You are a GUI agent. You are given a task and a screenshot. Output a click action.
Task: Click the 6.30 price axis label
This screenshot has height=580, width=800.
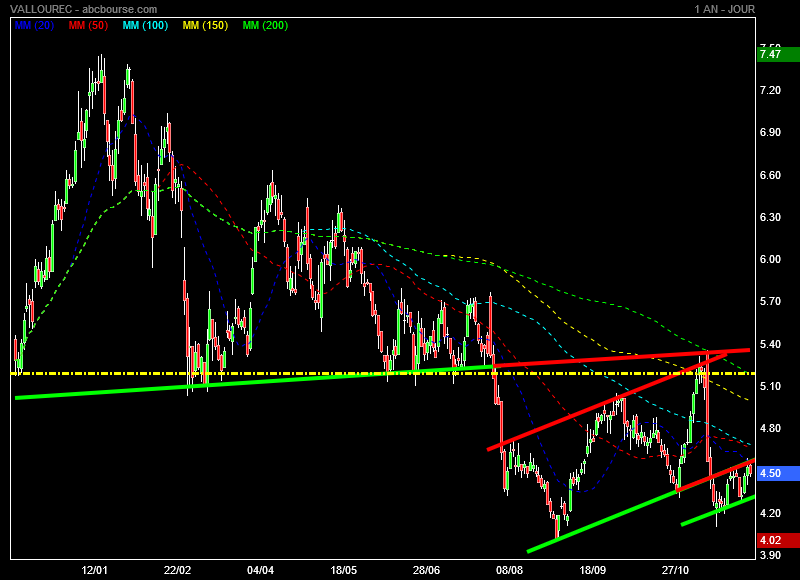click(770, 217)
